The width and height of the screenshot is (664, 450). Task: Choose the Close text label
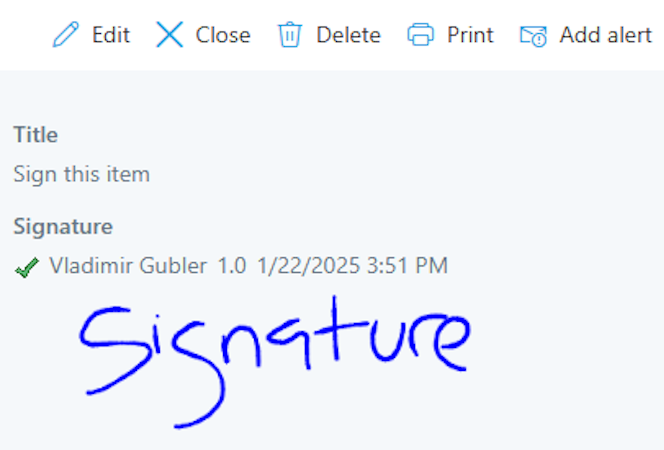click(223, 35)
